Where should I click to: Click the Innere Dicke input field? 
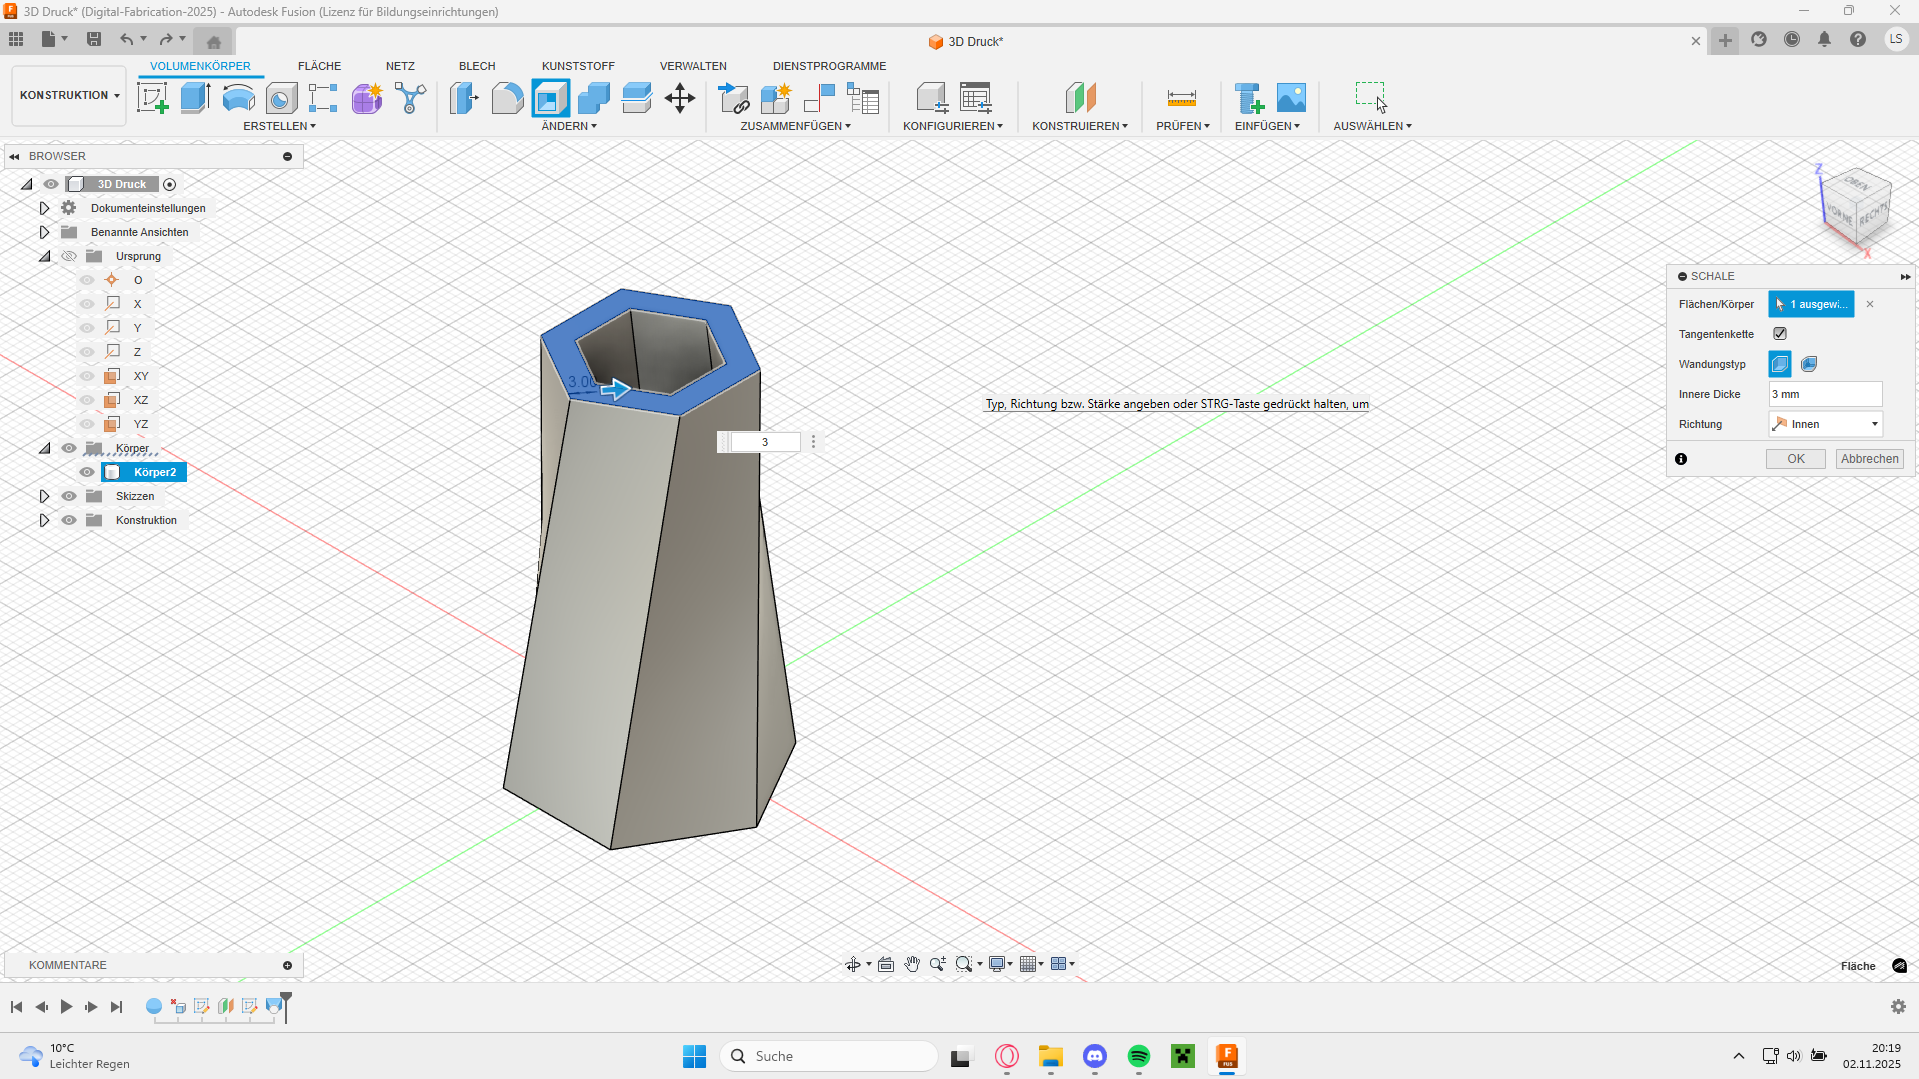[x=1824, y=394]
